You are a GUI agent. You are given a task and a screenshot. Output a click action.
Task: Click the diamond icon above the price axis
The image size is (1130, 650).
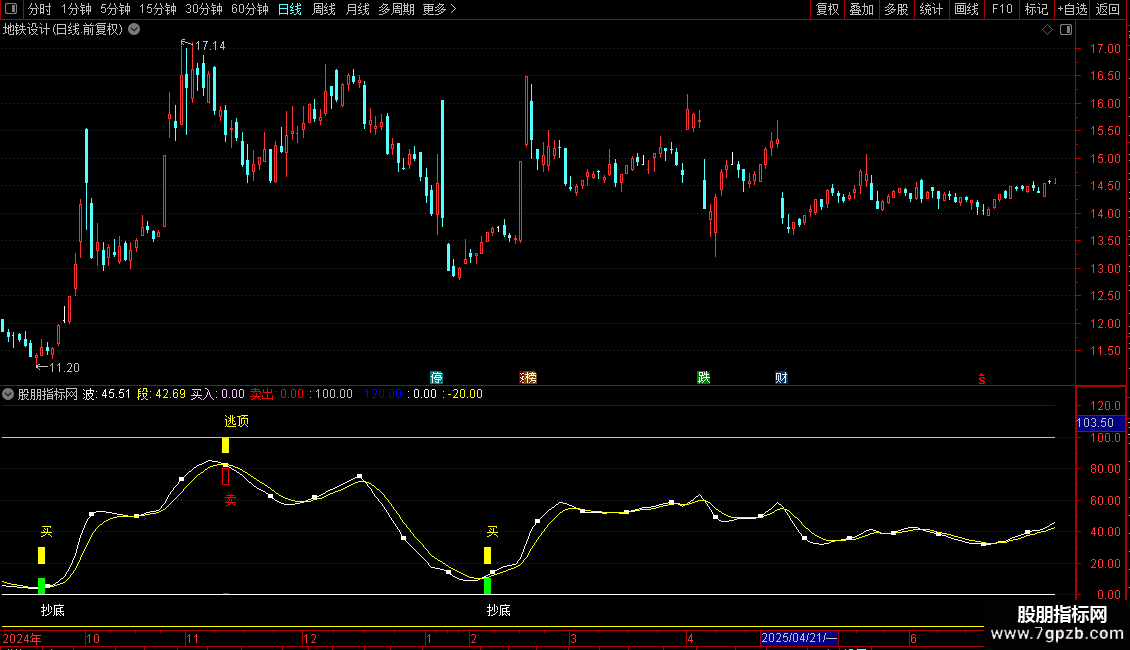1047,30
